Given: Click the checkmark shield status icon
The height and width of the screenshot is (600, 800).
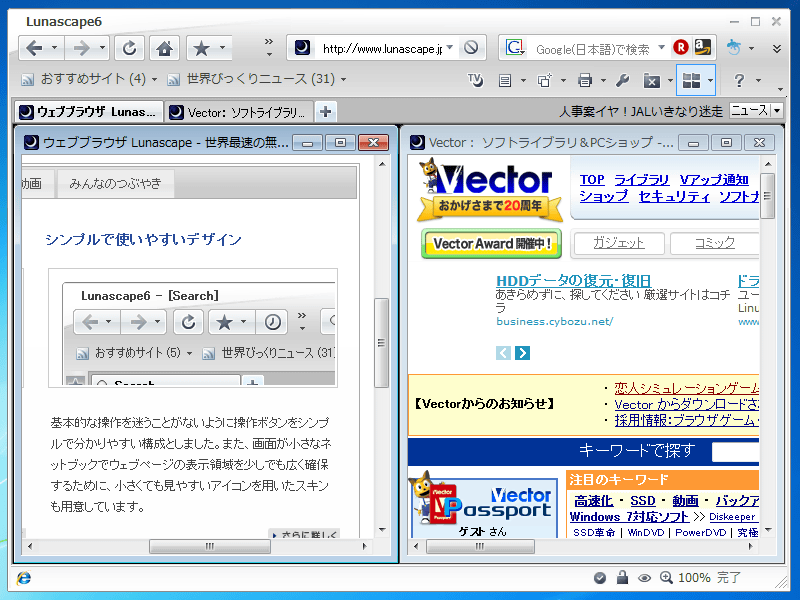Looking at the screenshot, I should [x=600, y=578].
